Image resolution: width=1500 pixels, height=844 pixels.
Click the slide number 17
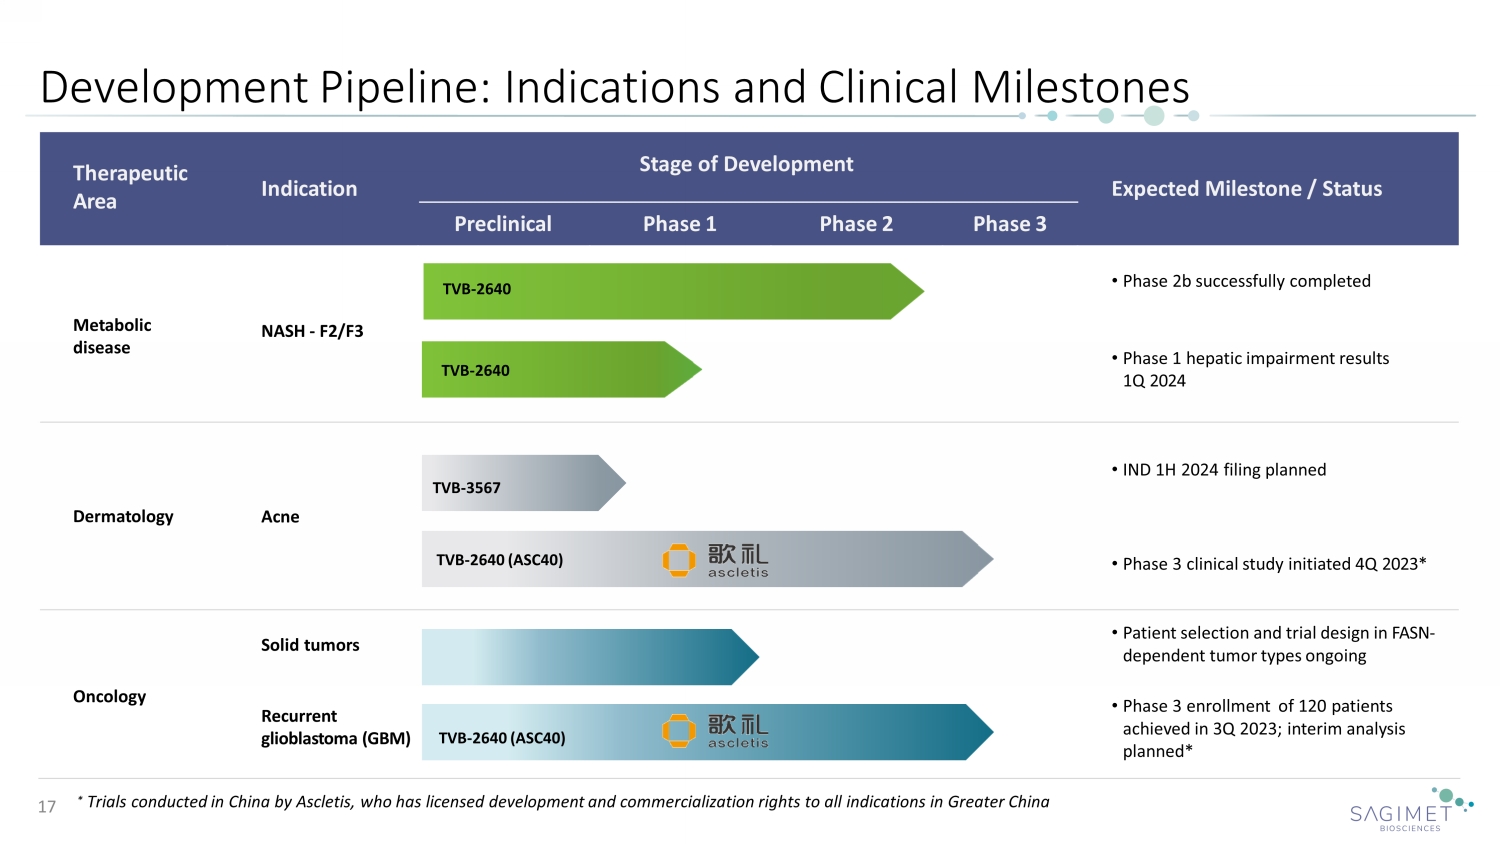[x=47, y=807]
